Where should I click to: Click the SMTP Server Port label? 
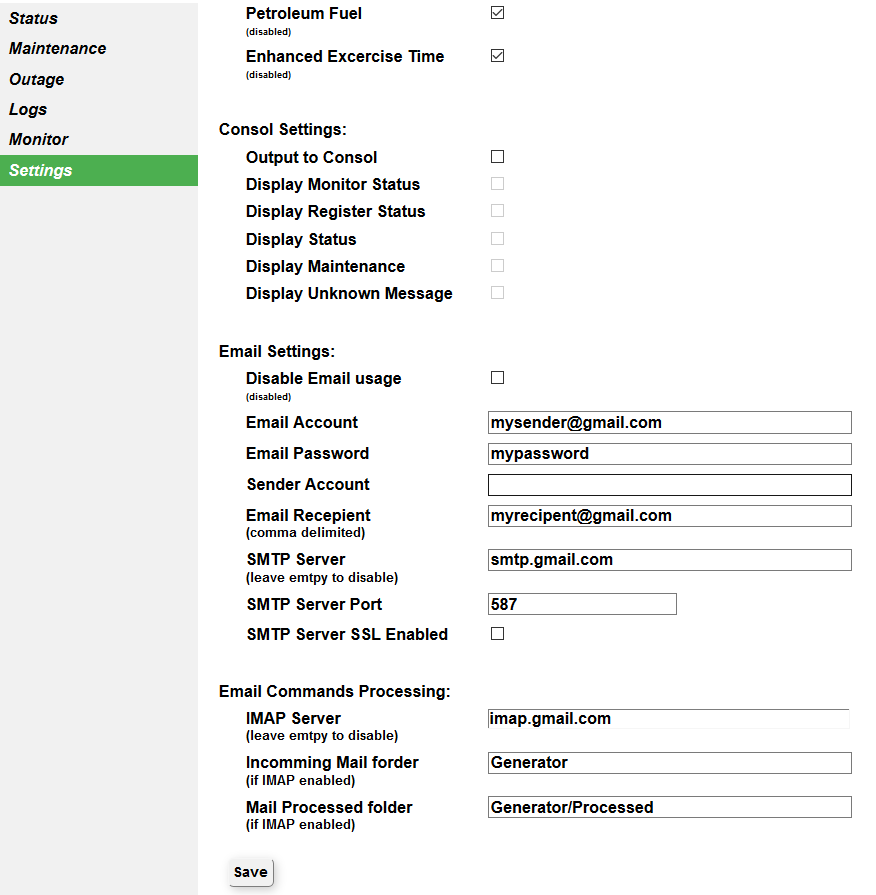click(314, 604)
